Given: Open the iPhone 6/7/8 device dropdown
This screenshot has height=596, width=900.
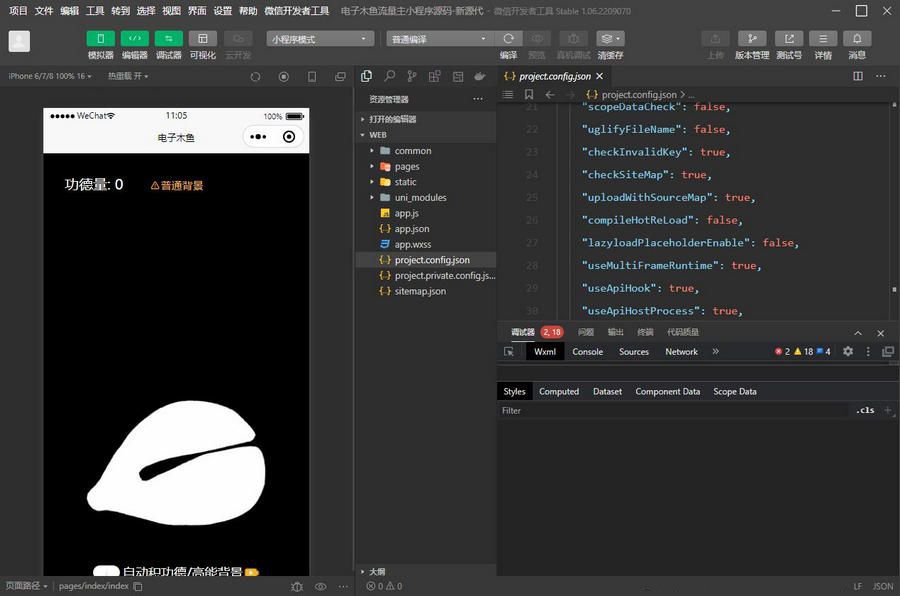Looking at the screenshot, I should point(49,76).
